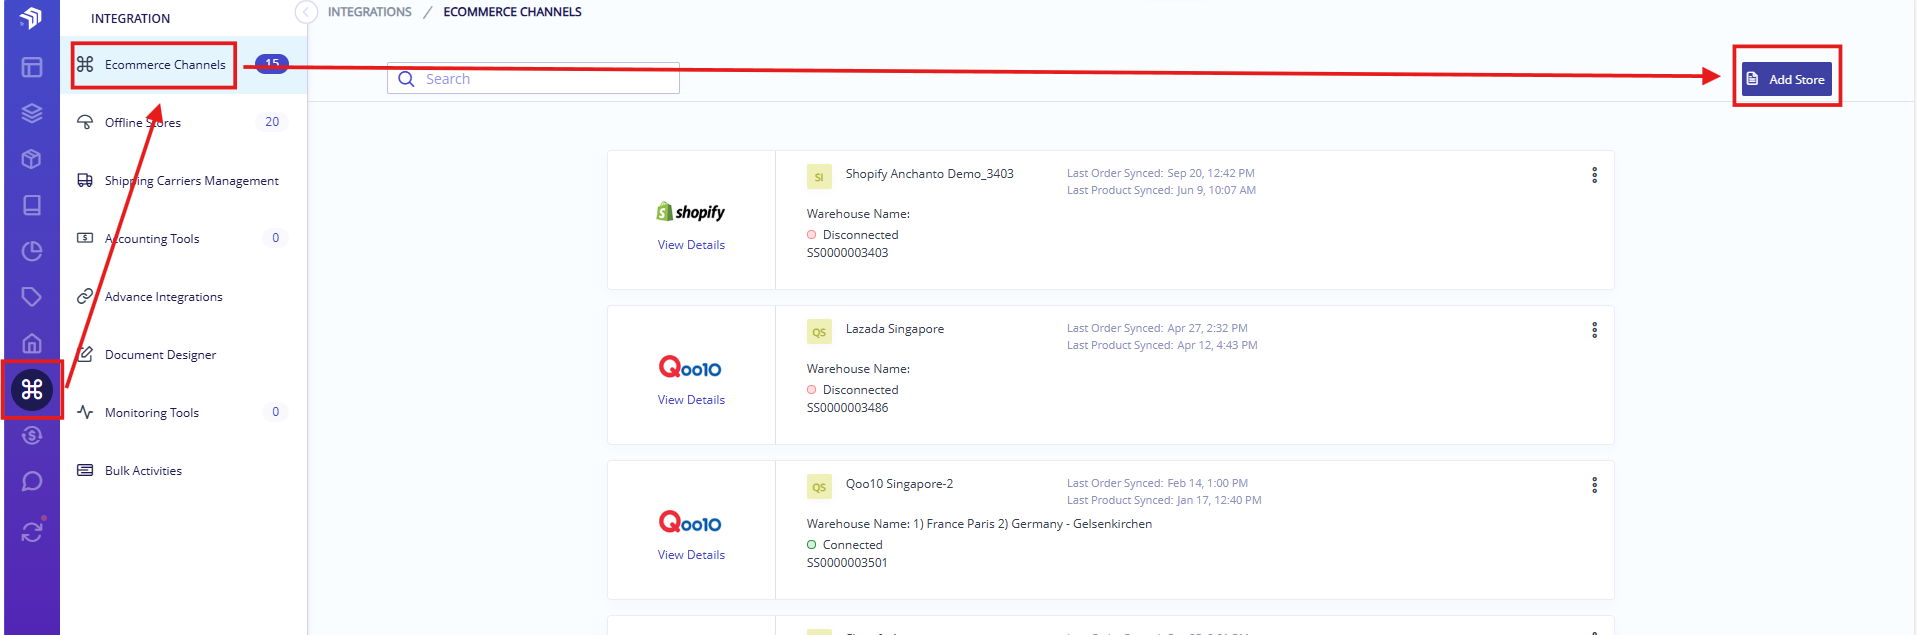Click the Qoo10 logo on Qoo10 Singapore-2 card
Image resolution: width=1917 pixels, height=635 pixels.
690,522
